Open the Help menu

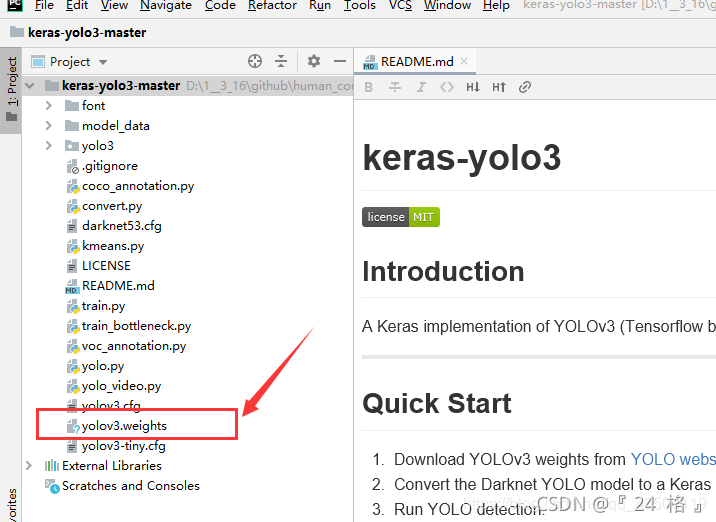tap(496, 5)
